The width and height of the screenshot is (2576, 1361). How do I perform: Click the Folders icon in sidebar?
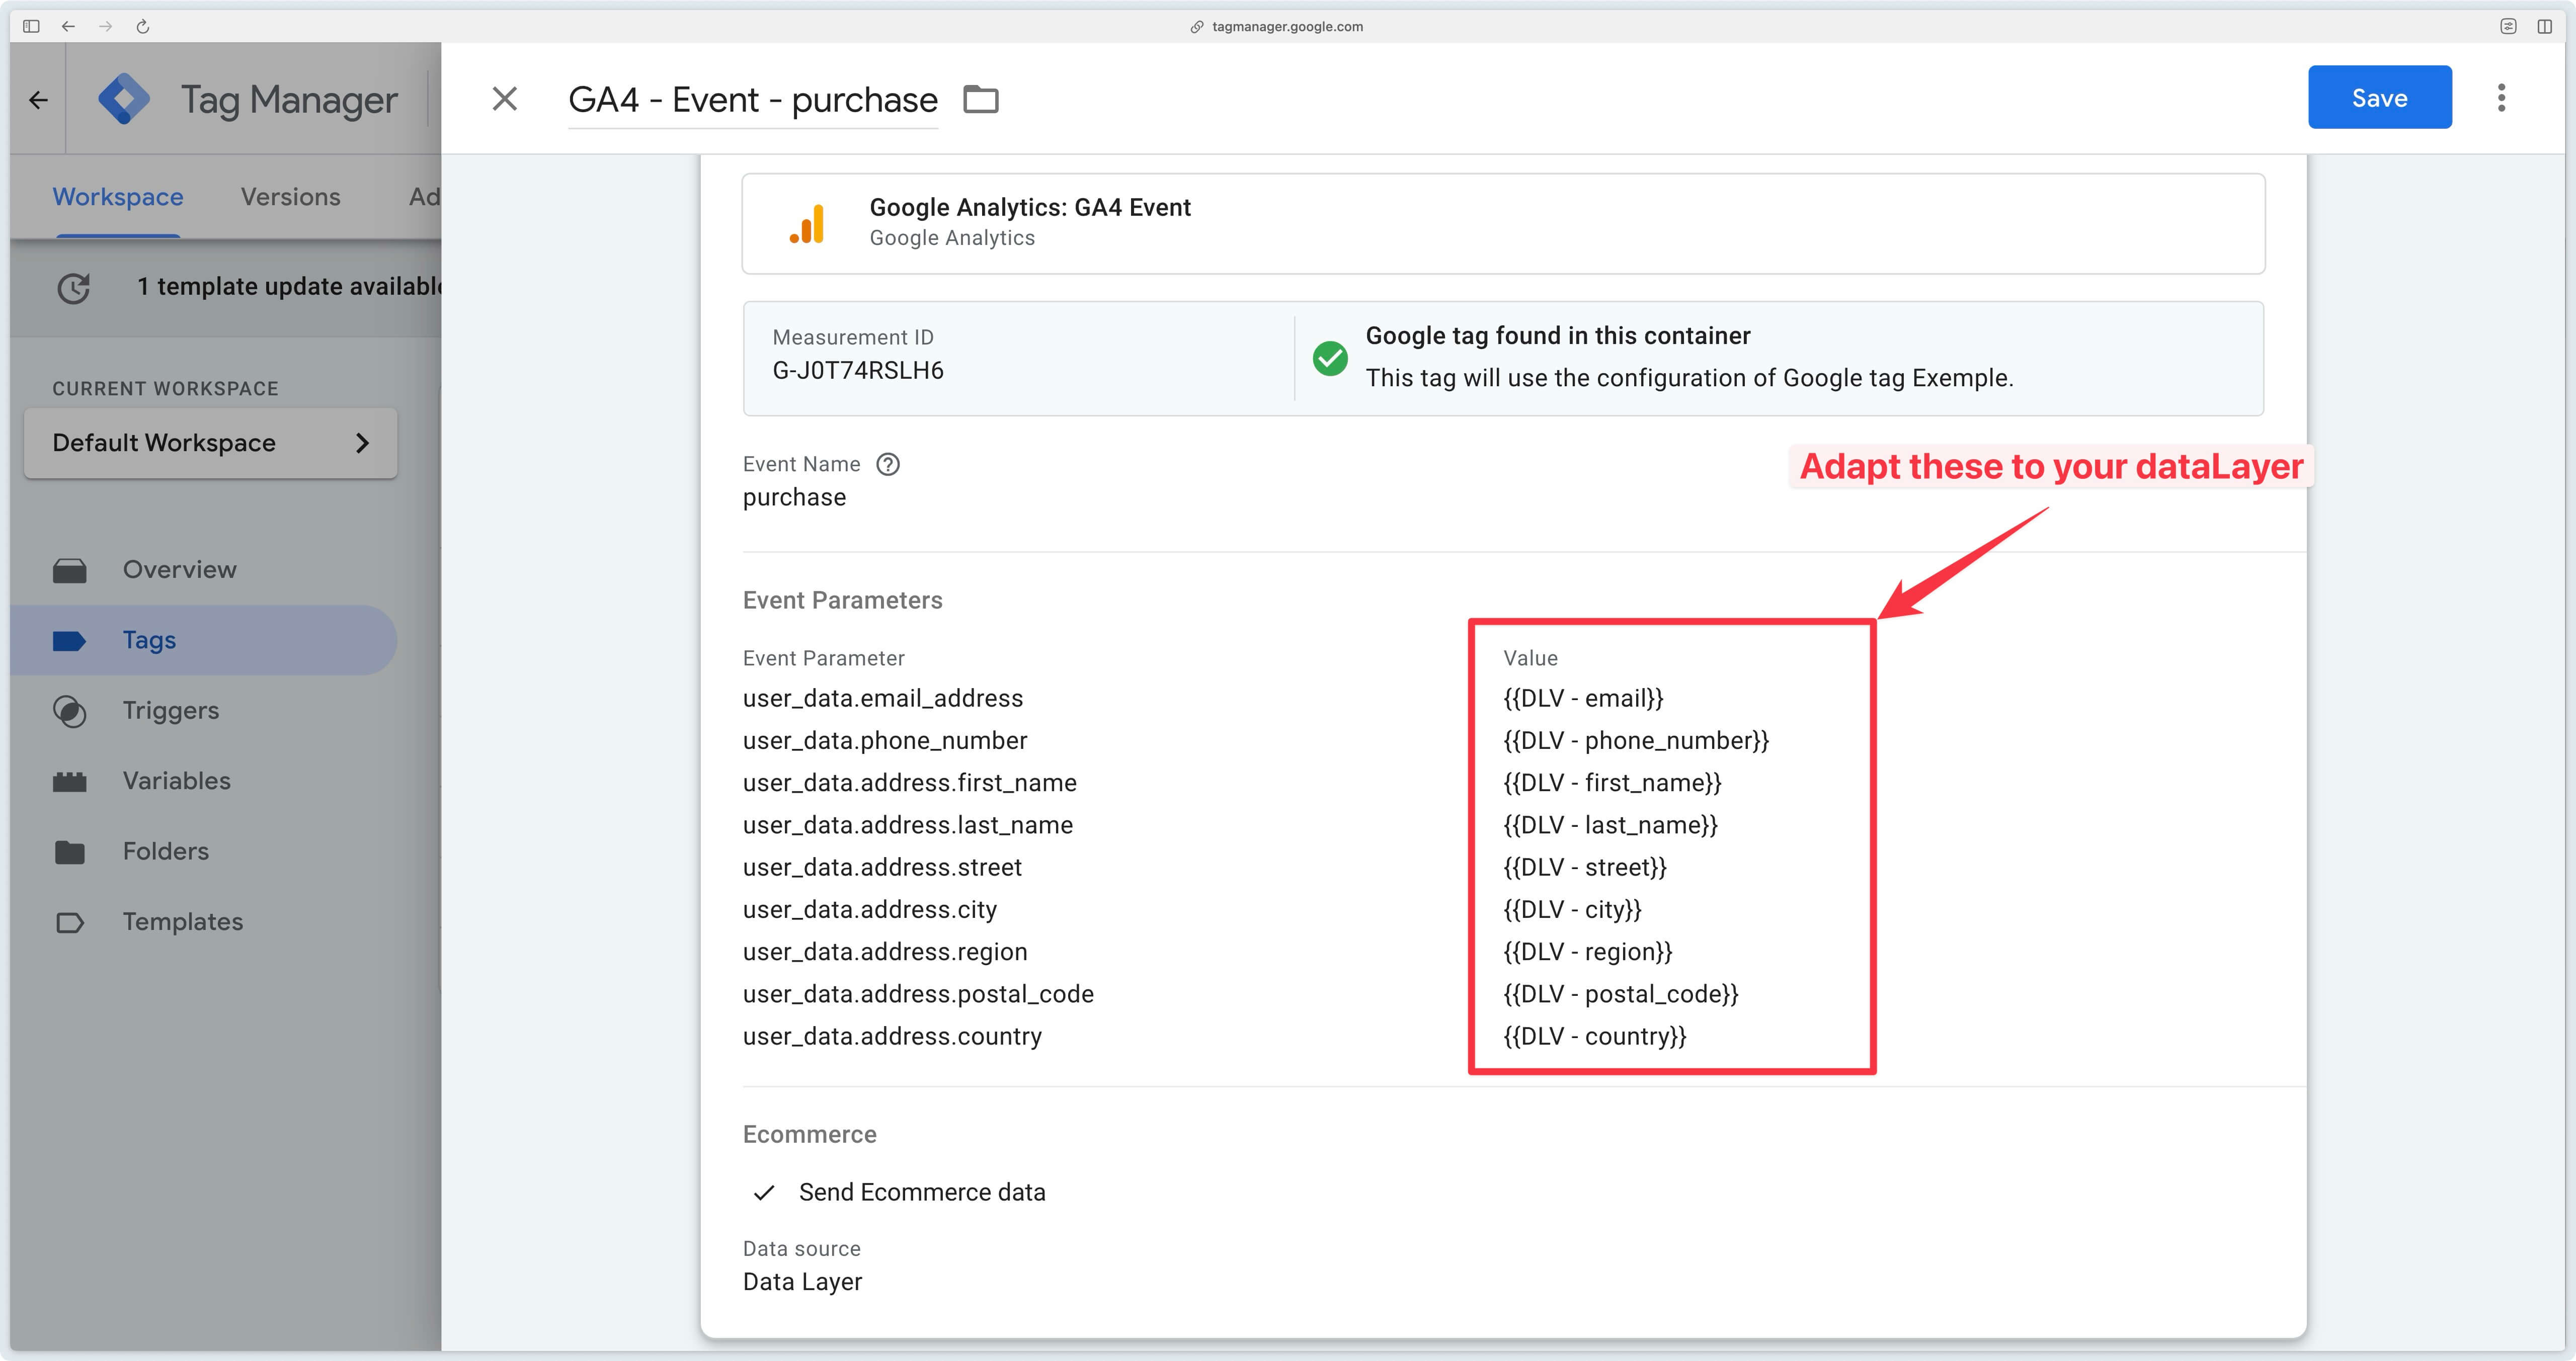[69, 851]
